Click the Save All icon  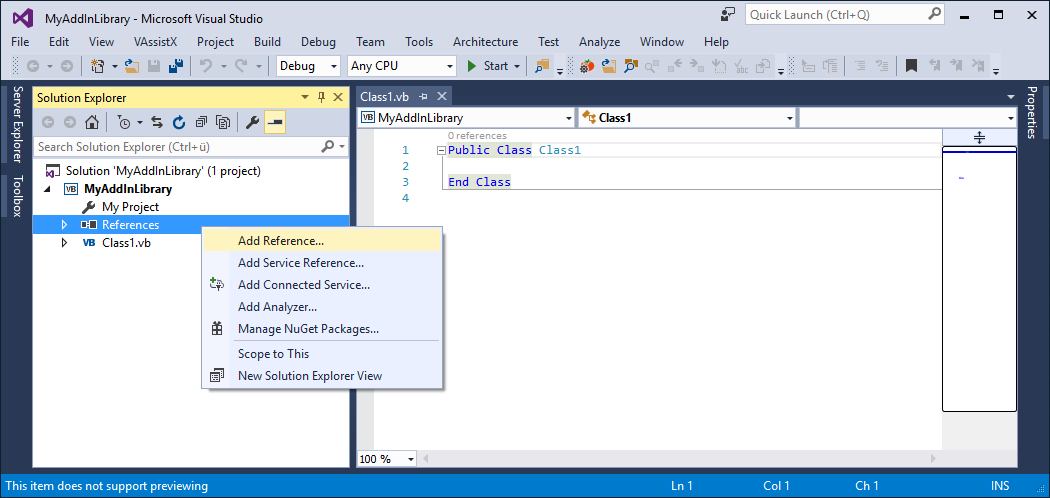point(175,66)
